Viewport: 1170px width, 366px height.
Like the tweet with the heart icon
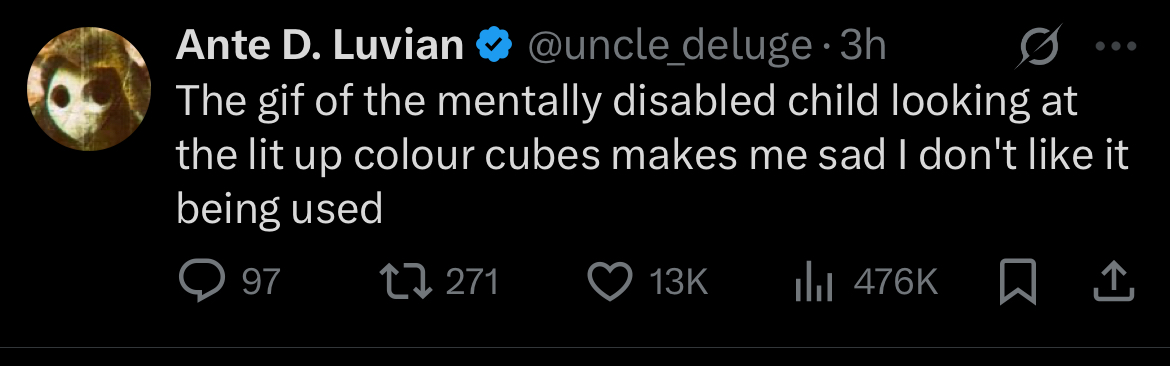coord(610,283)
